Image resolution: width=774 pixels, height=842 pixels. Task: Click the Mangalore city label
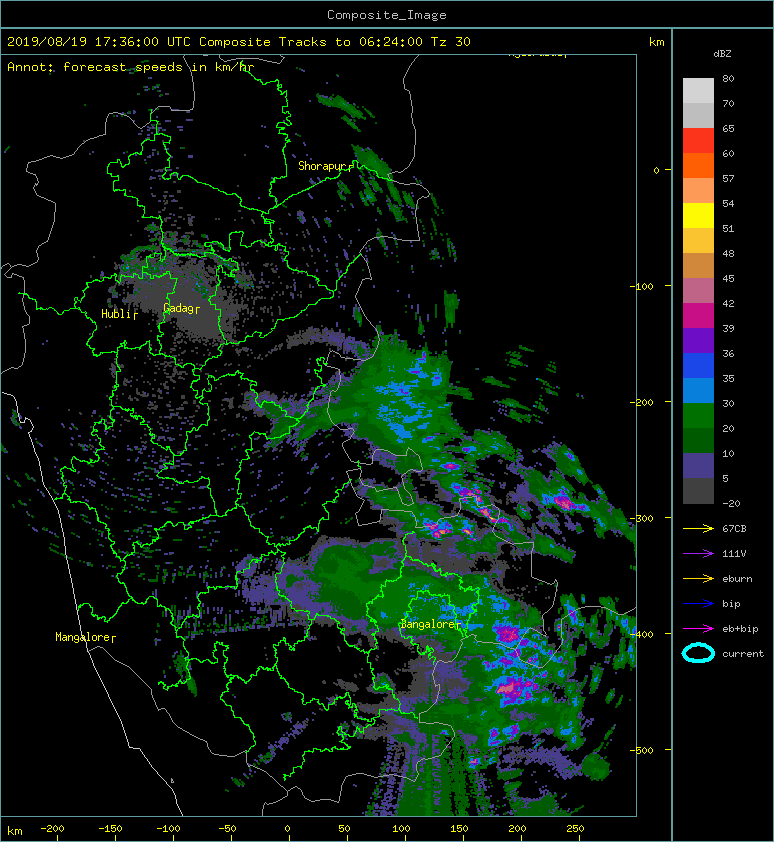(83, 637)
